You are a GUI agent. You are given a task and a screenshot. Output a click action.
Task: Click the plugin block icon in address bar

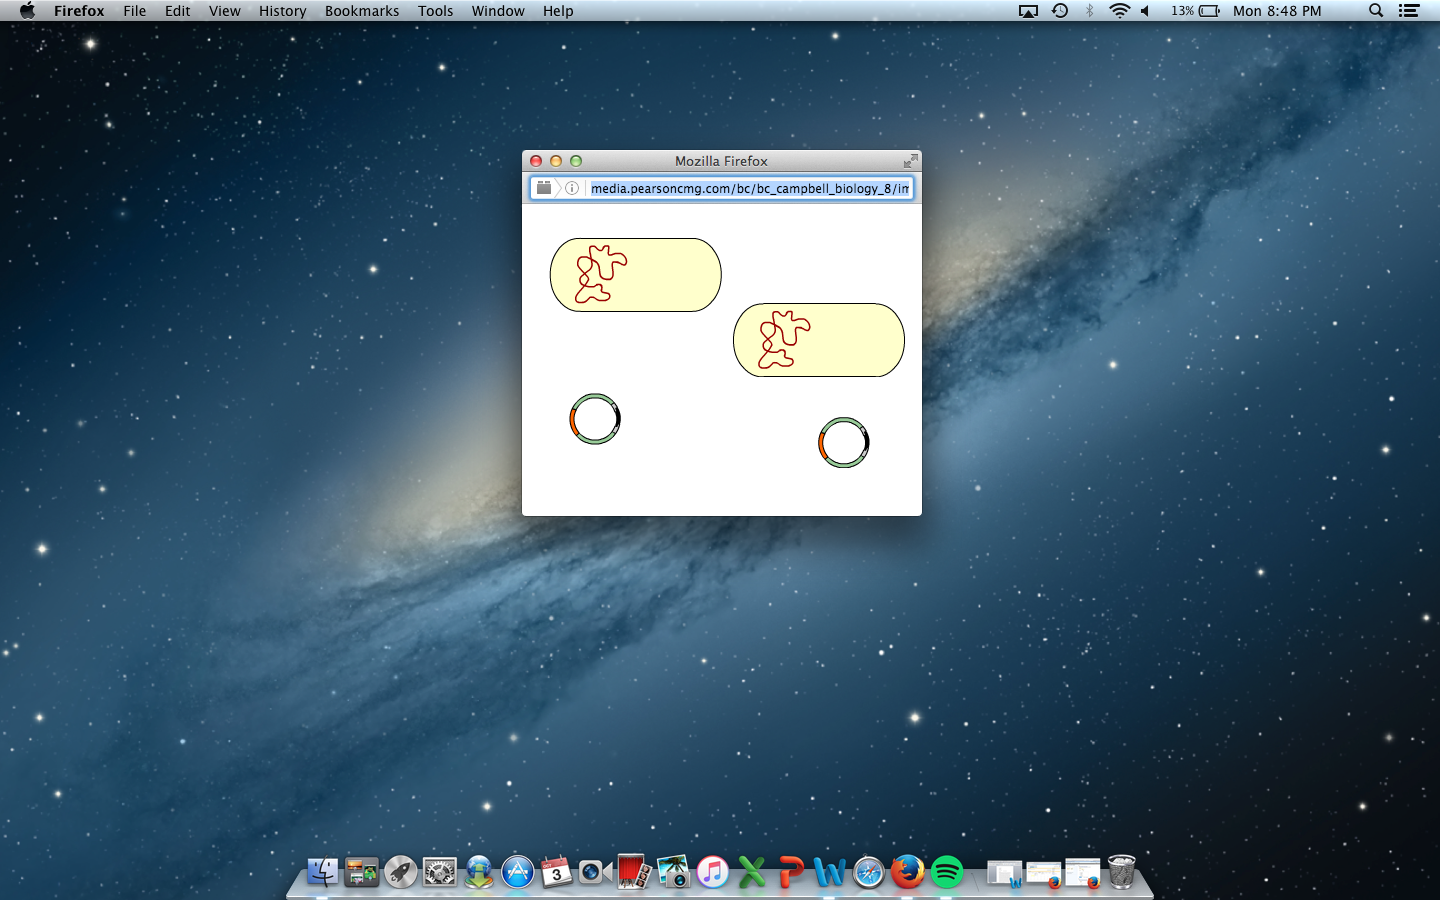544,188
